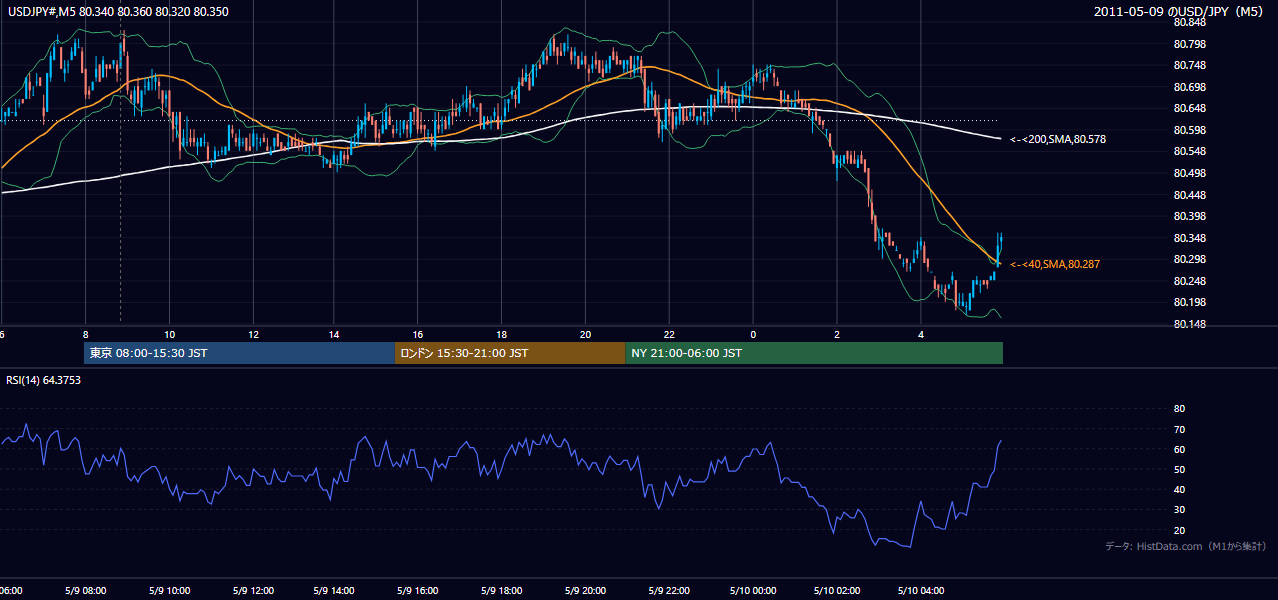The height and width of the screenshot is (600, 1278).
Task: Click price axis label 80.248
Action: point(1189,281)
